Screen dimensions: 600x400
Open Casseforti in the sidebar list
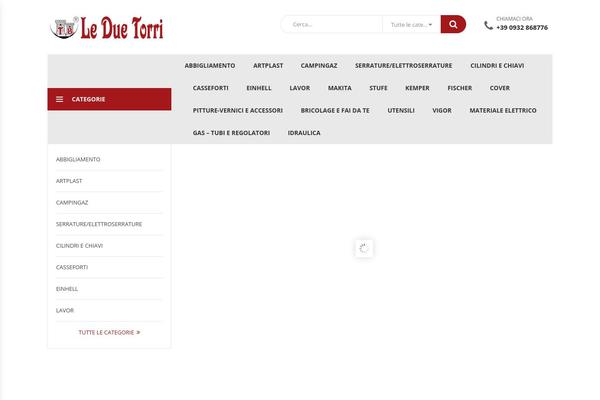[x=72, y=267]
